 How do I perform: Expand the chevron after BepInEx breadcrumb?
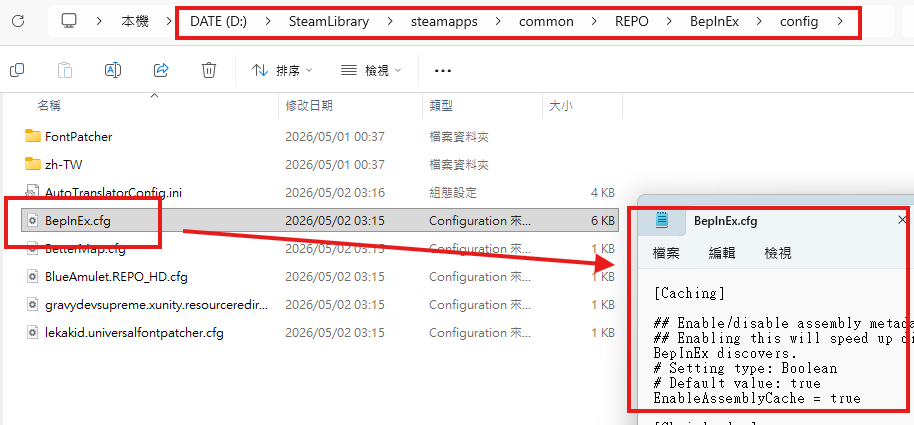[x=760, y=22]
